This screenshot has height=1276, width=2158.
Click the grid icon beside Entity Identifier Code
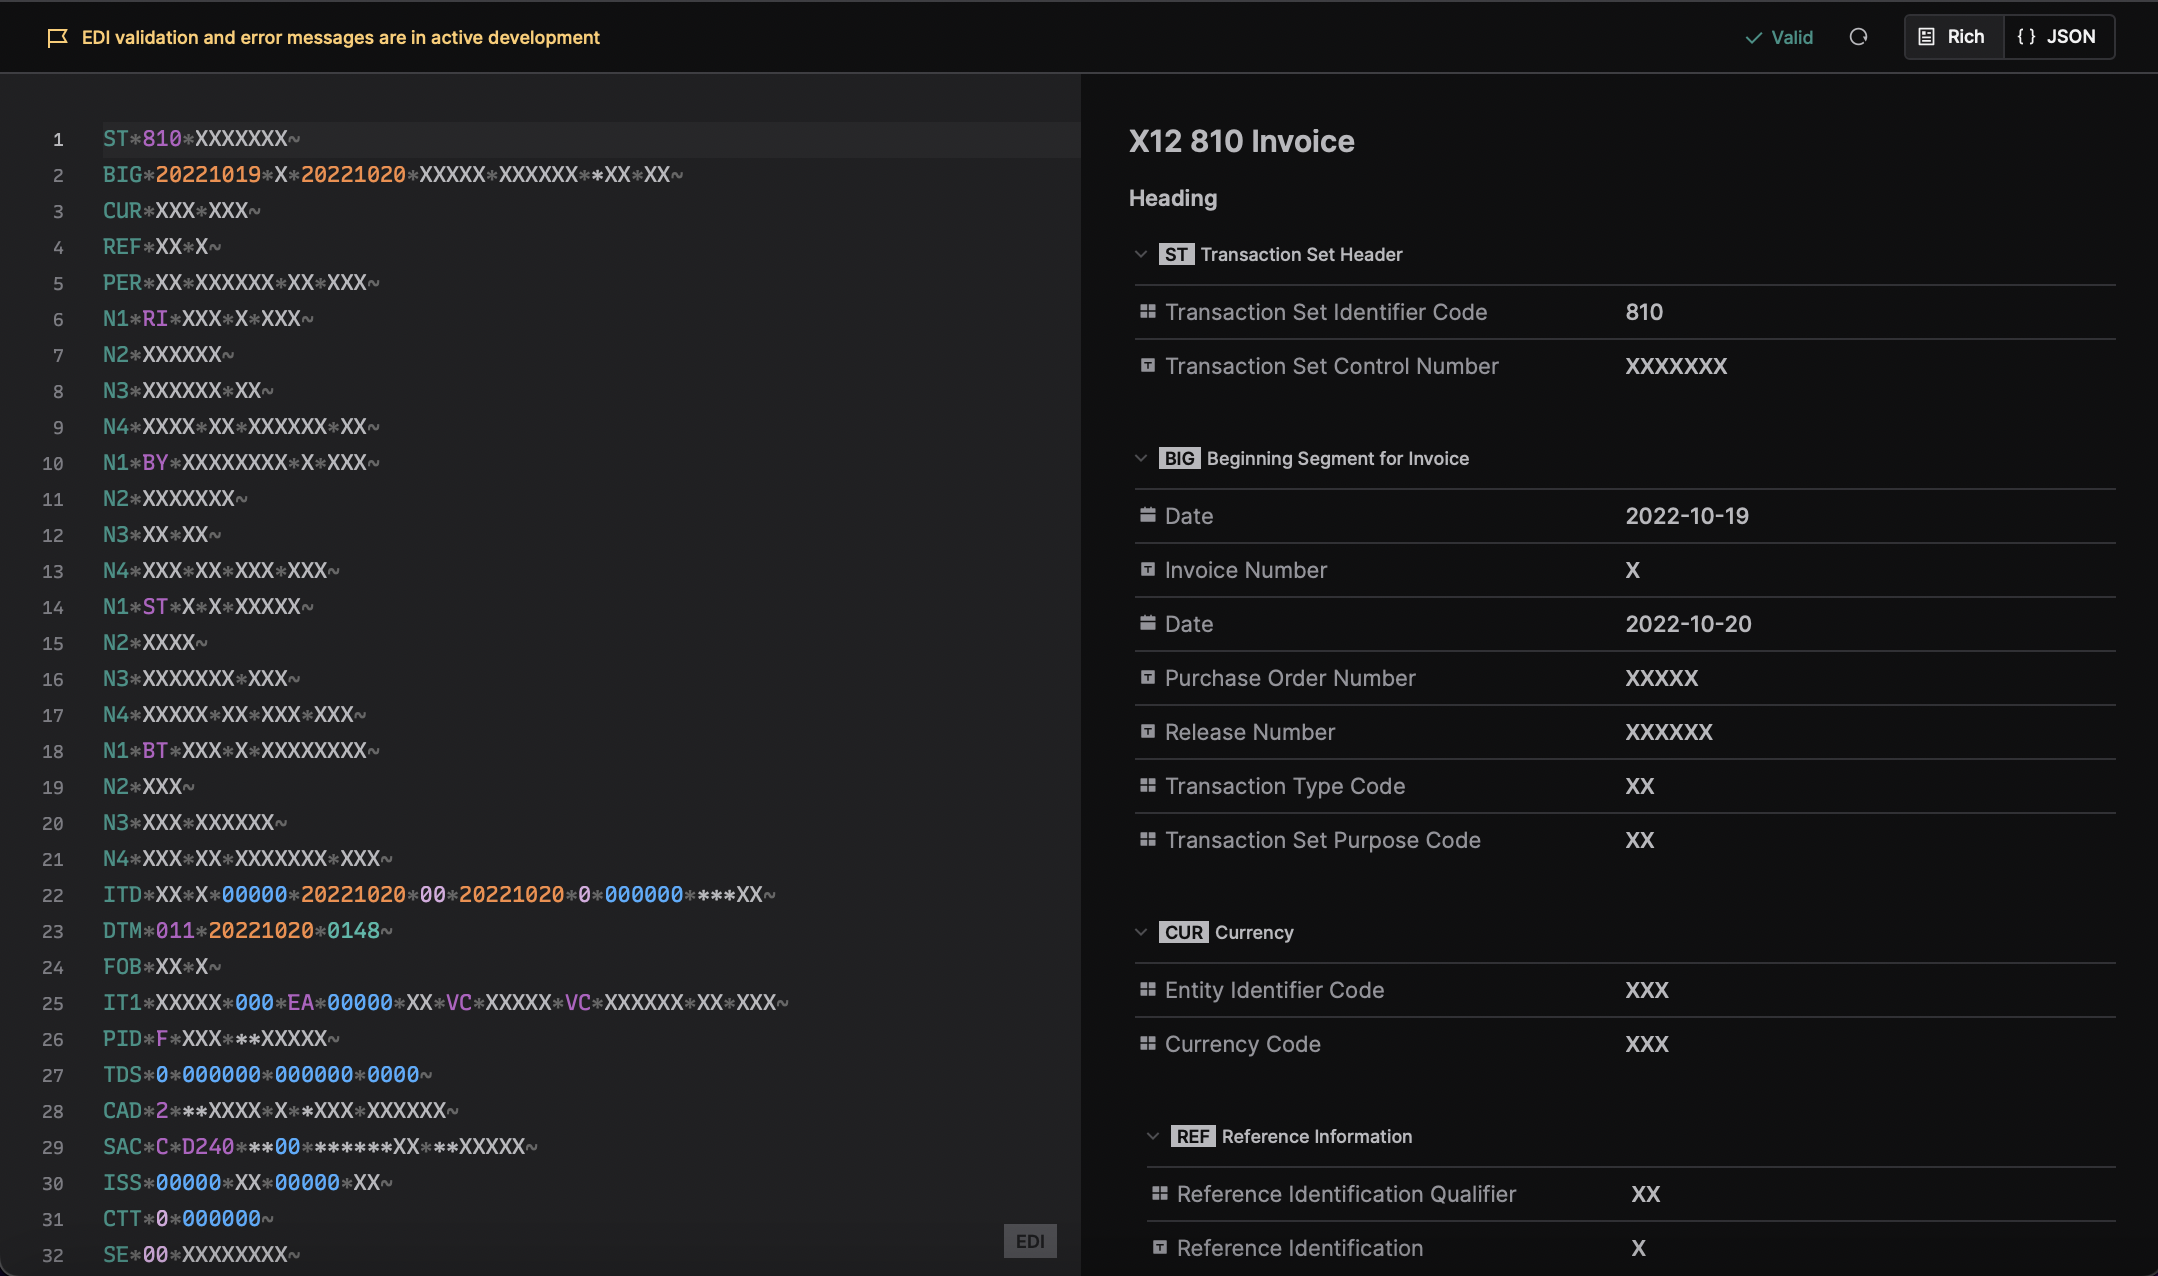[1148, 990]
